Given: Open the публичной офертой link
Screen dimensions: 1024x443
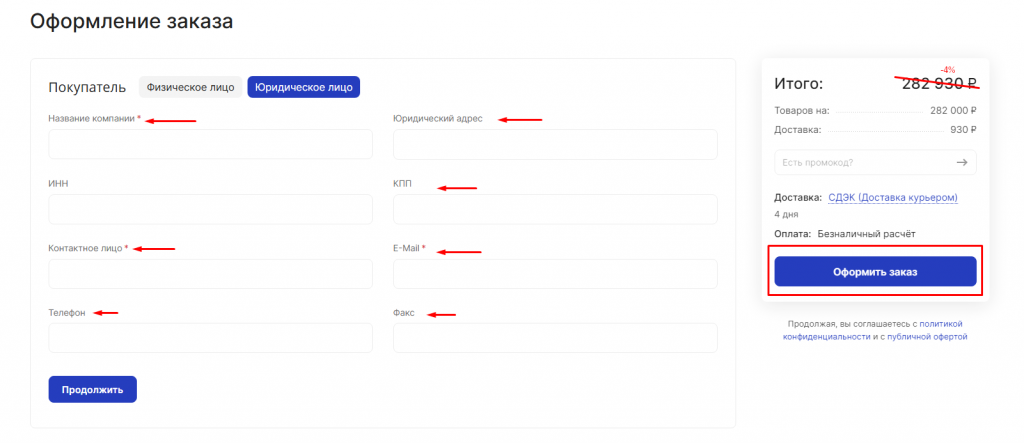Looking at the screenshot, I should pos(926,338).
